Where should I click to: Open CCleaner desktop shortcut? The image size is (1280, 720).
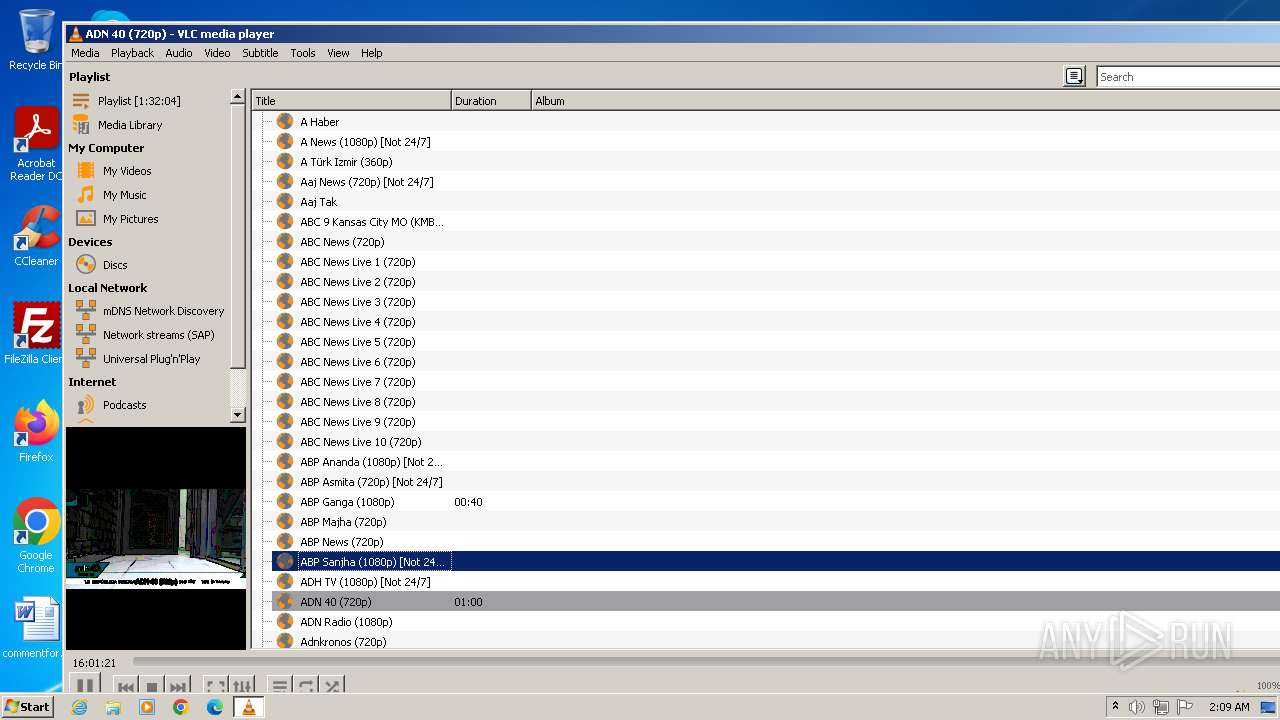pyautogui.click(x=36, y=237)
